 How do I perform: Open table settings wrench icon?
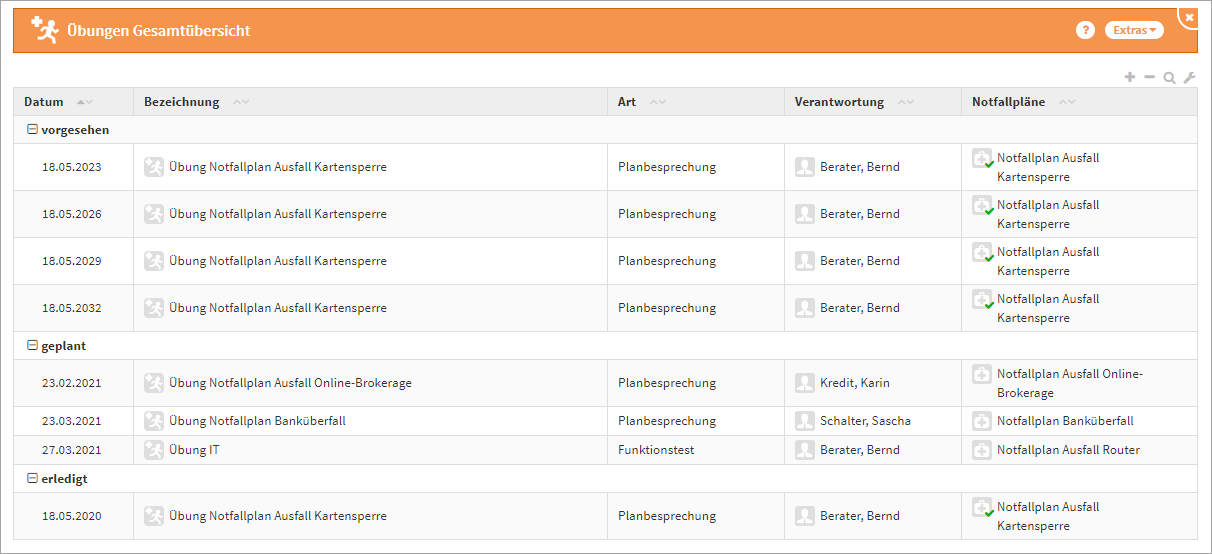click(x=1189, y=77)
